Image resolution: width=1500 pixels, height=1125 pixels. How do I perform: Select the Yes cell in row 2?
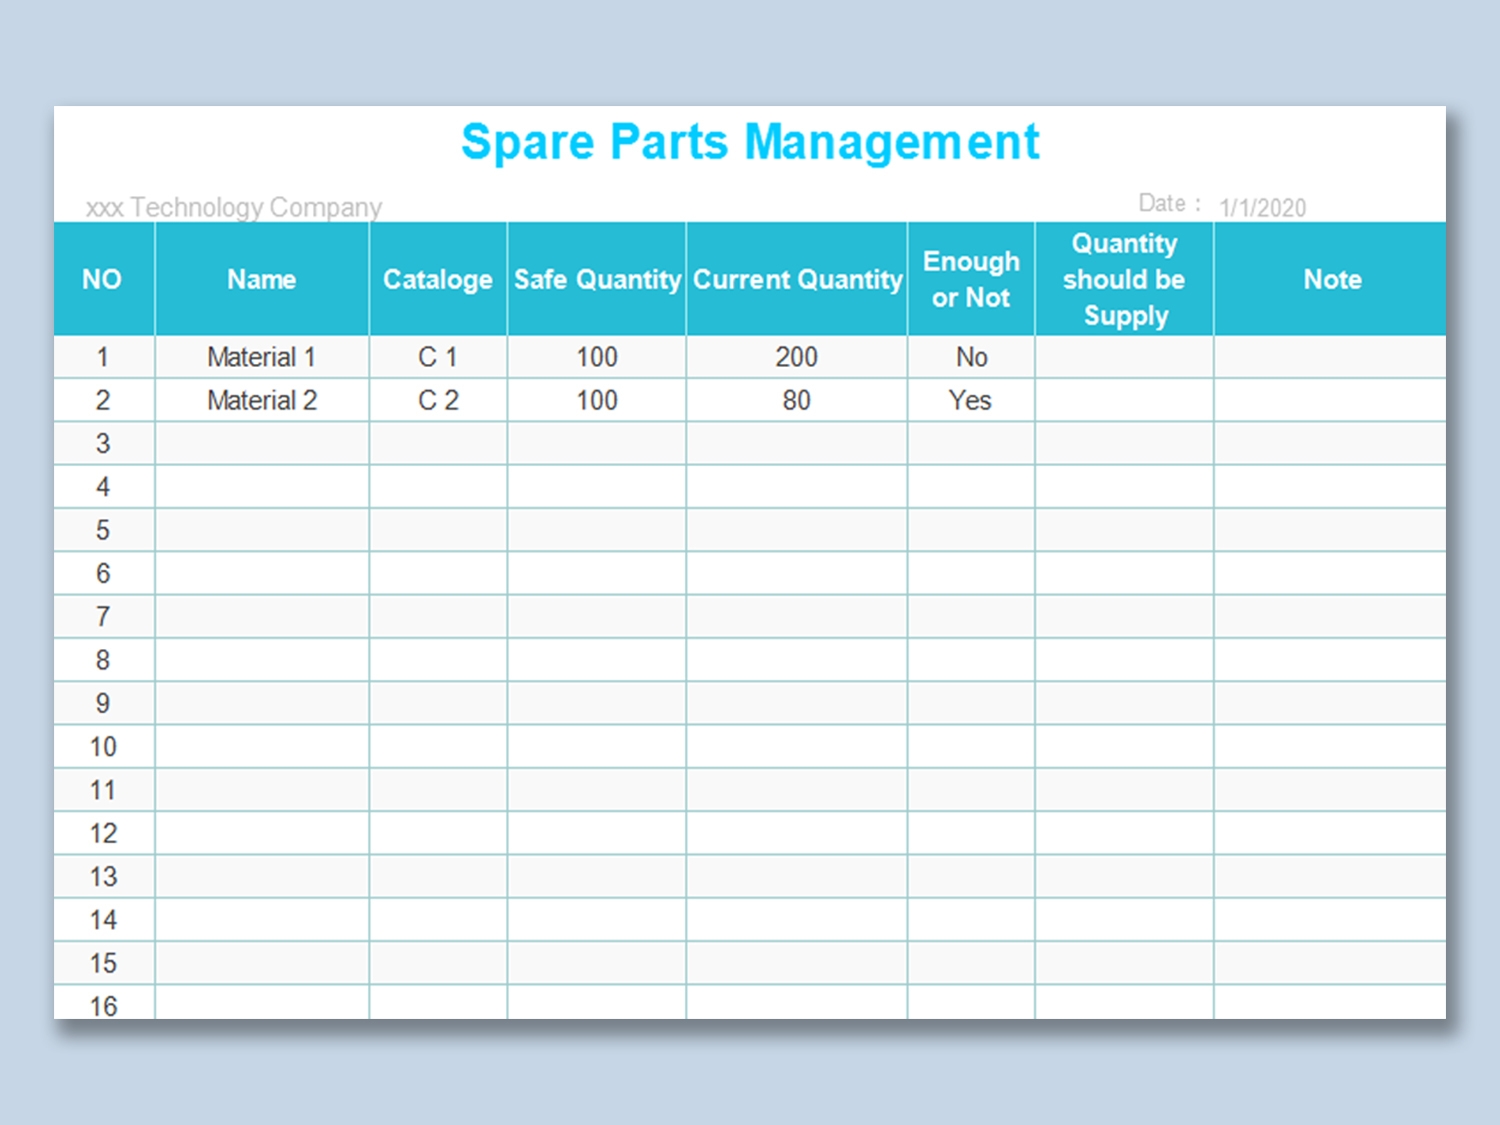(970, 400)
